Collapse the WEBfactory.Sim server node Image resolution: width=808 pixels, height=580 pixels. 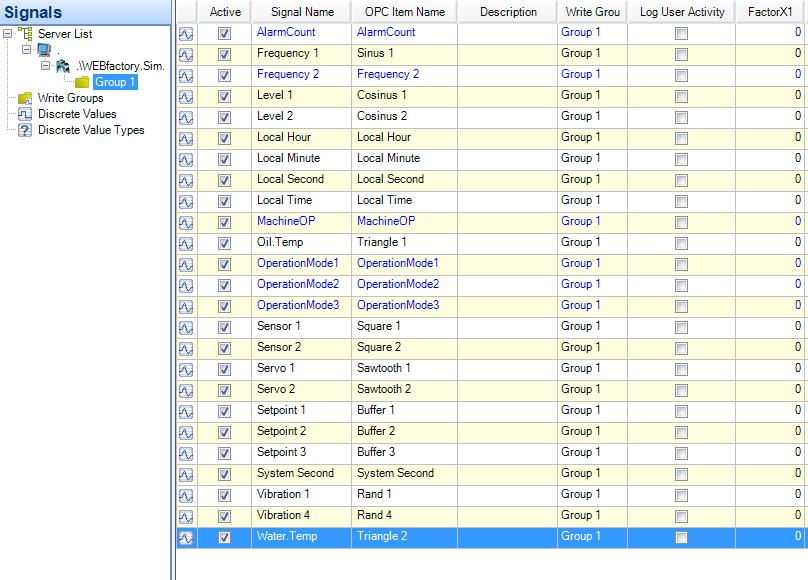click(x=45, y=66)
